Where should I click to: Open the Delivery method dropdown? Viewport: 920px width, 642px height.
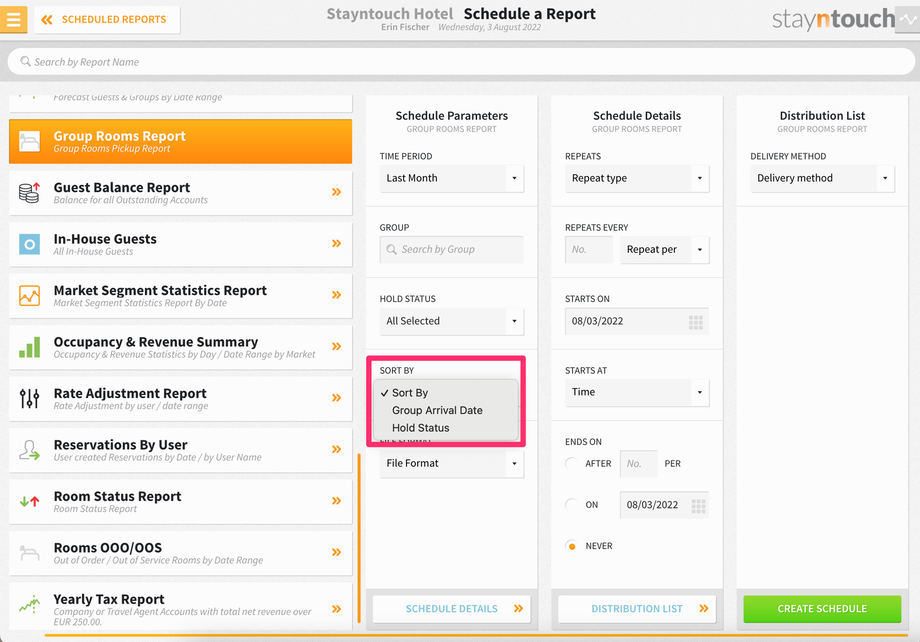[823, 178]
